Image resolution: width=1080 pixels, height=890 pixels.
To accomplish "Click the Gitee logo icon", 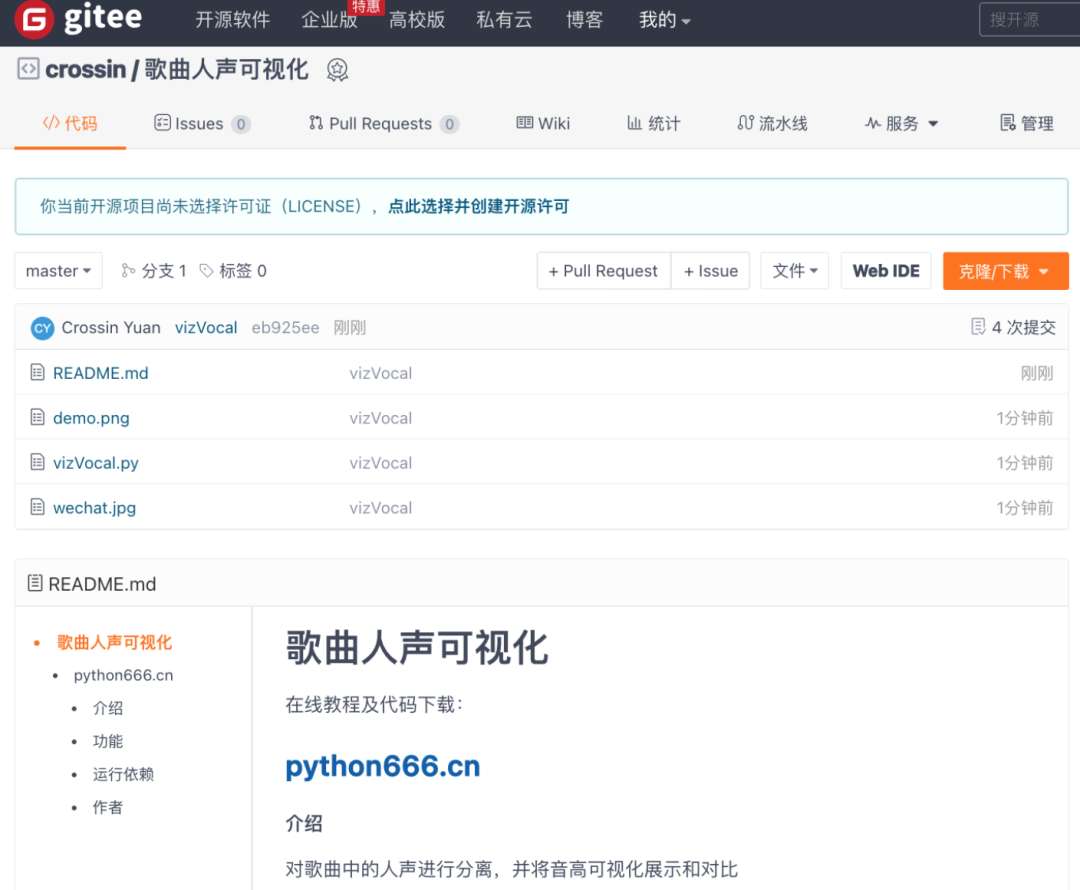I will point(34,19).
